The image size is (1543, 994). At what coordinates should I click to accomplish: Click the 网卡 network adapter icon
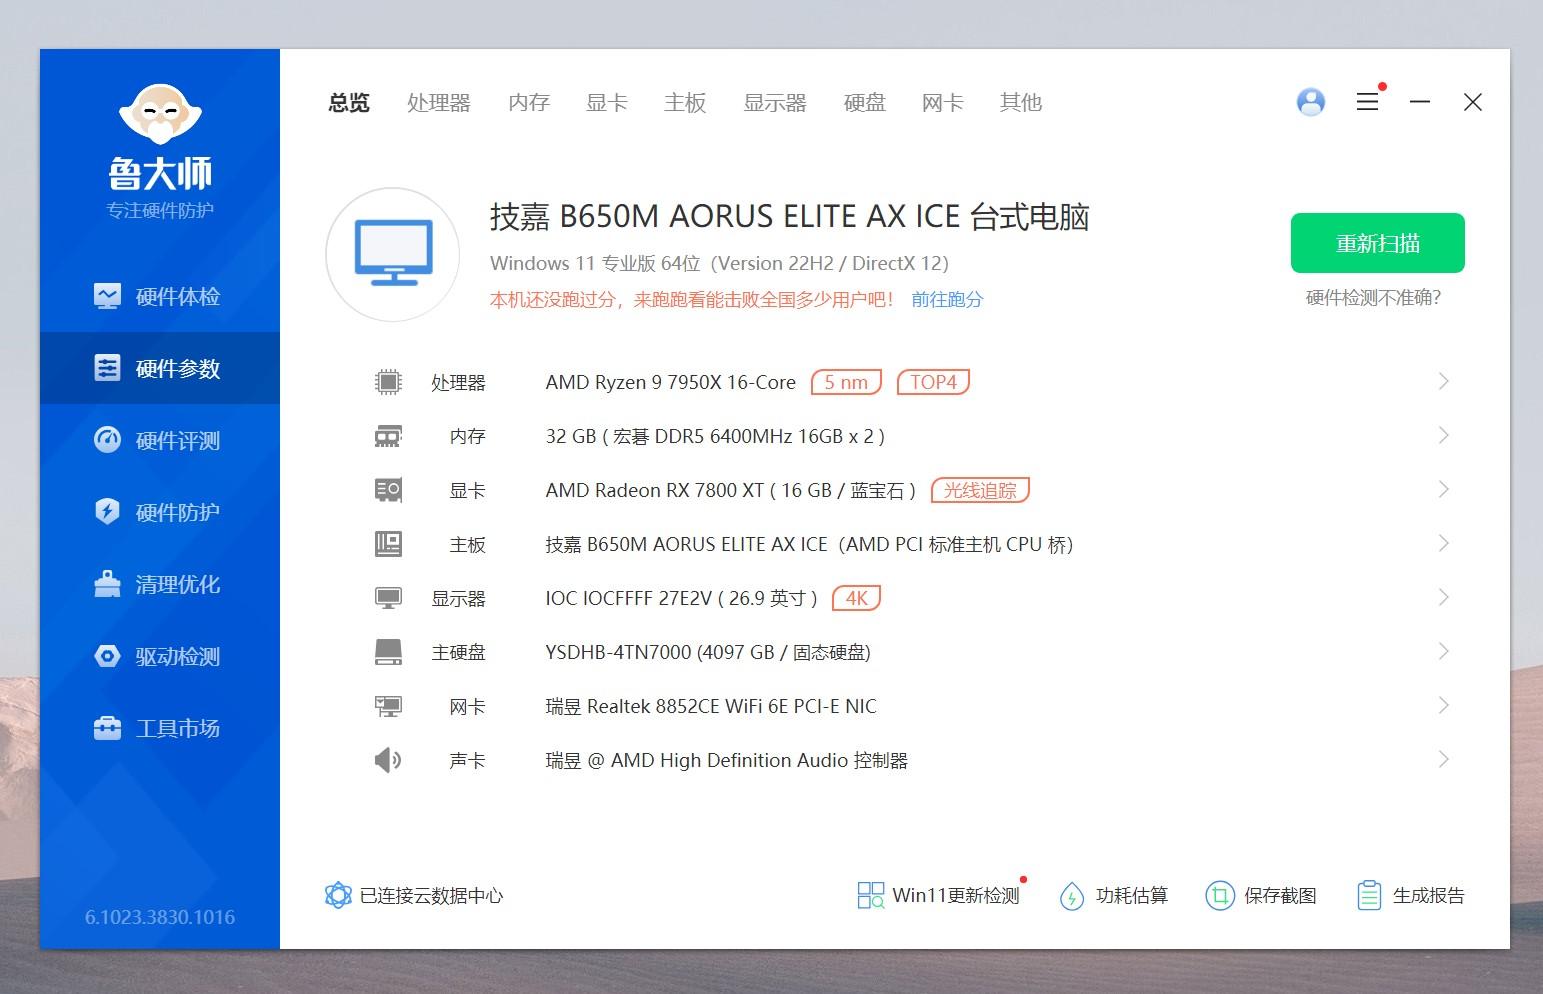point(388,706)
